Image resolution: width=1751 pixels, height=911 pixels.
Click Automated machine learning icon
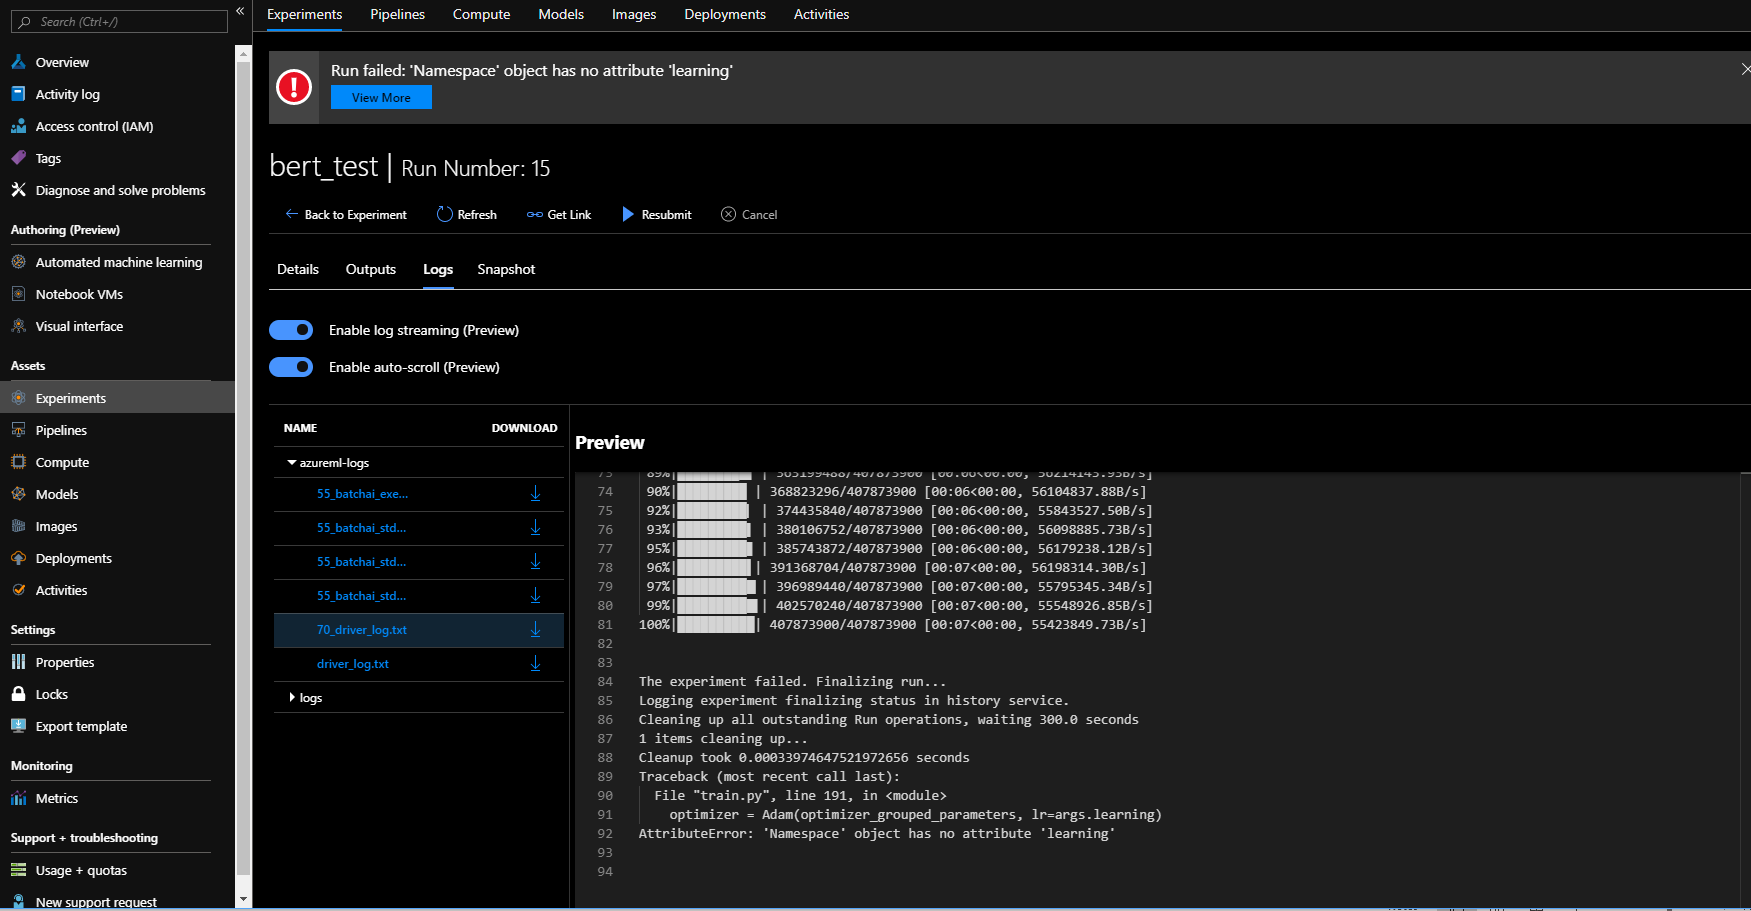[18, 262]
